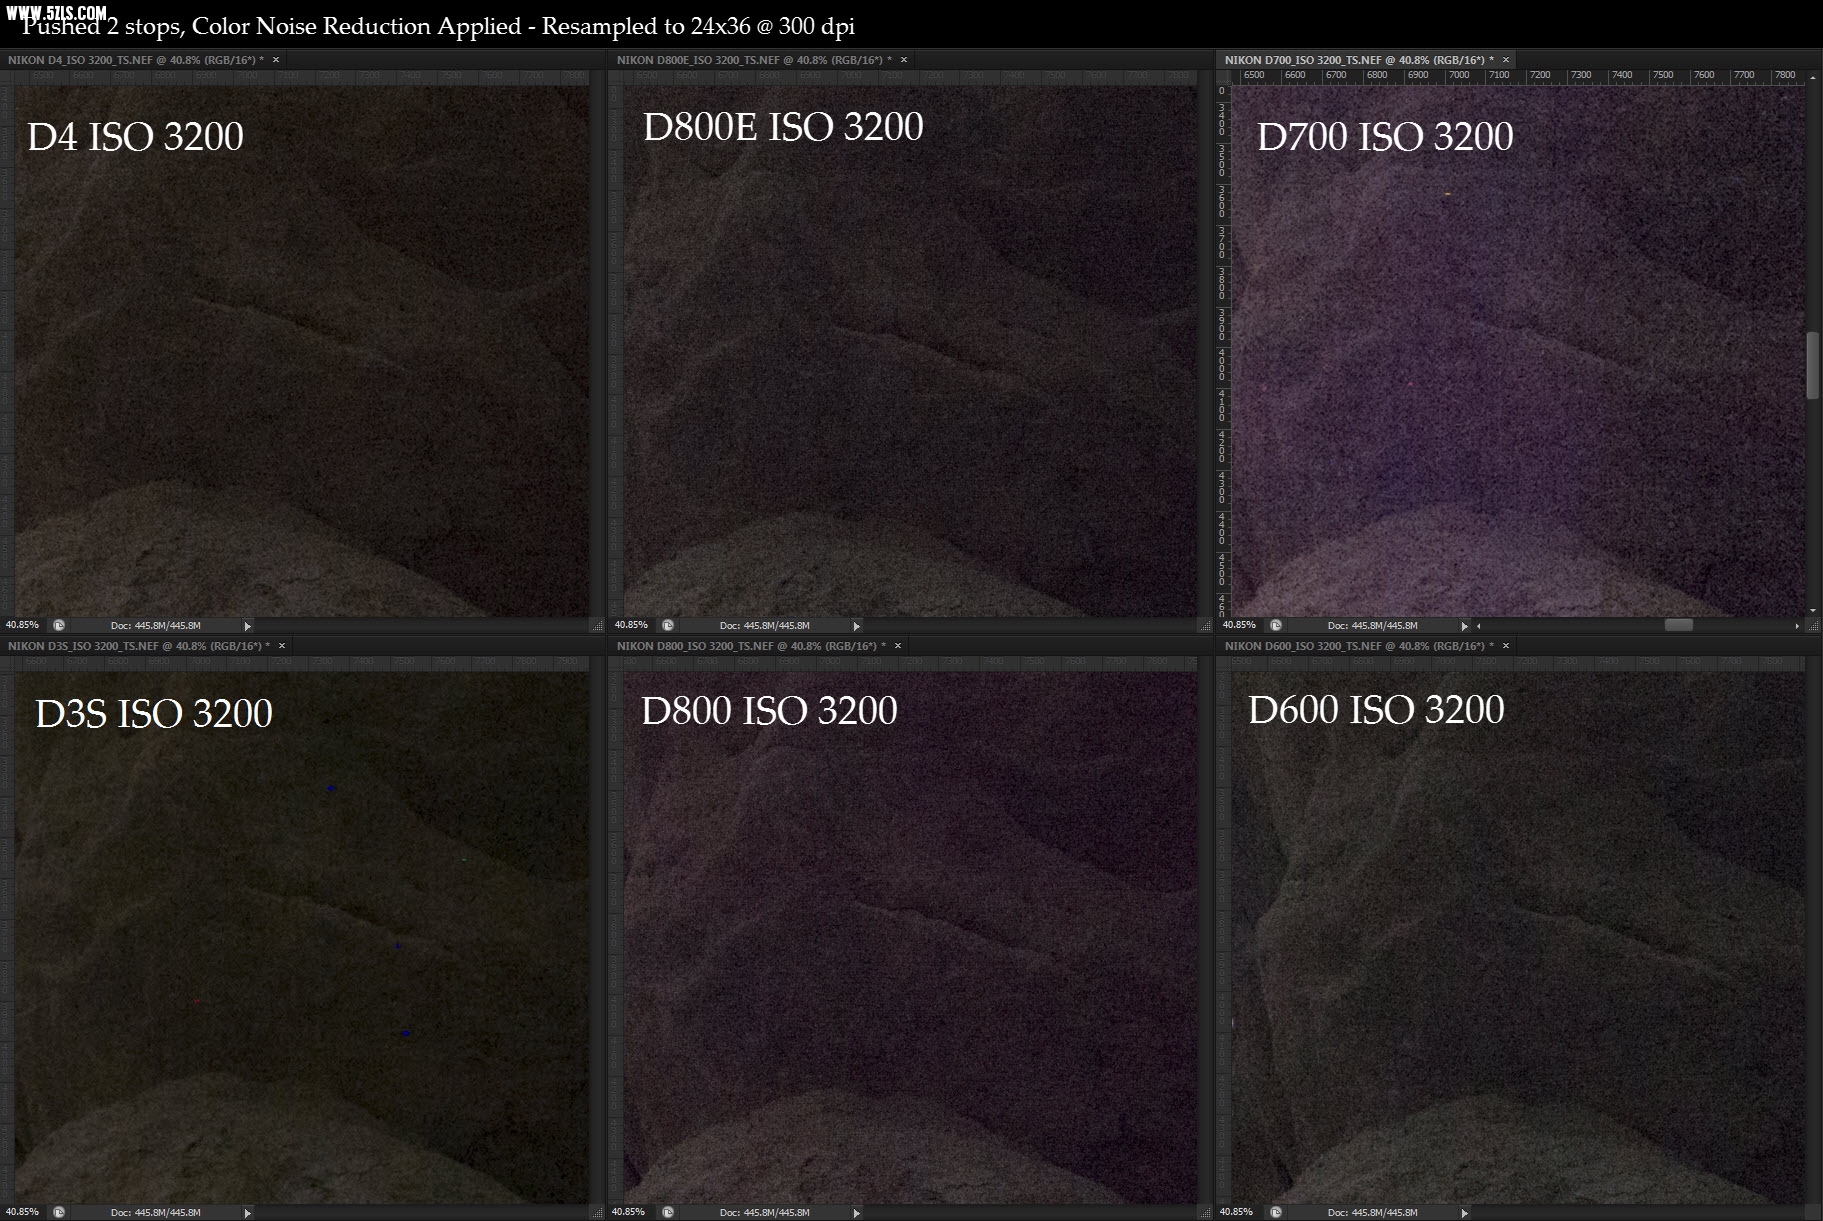Click the D800E ISO 3200 label text
1823x1221 pixels.
[x=783, y=126]
